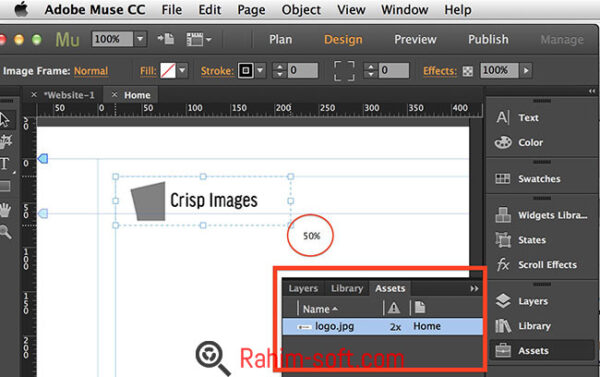Open the Page menu

[x=251, y=10]
